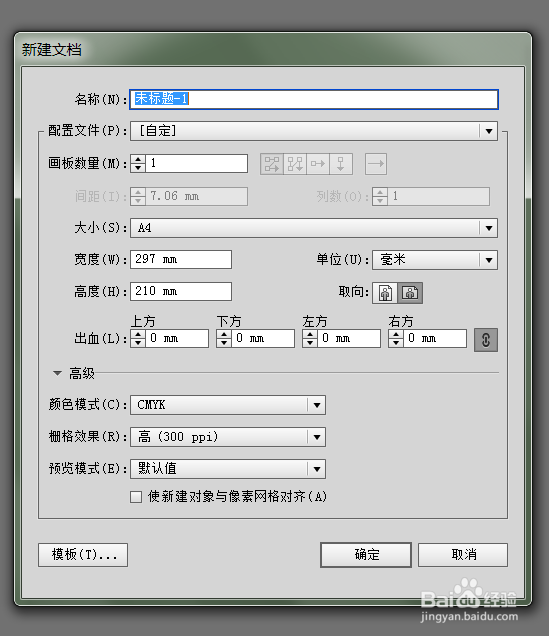Click the disabled 间距 spacing field

[197, 197]
